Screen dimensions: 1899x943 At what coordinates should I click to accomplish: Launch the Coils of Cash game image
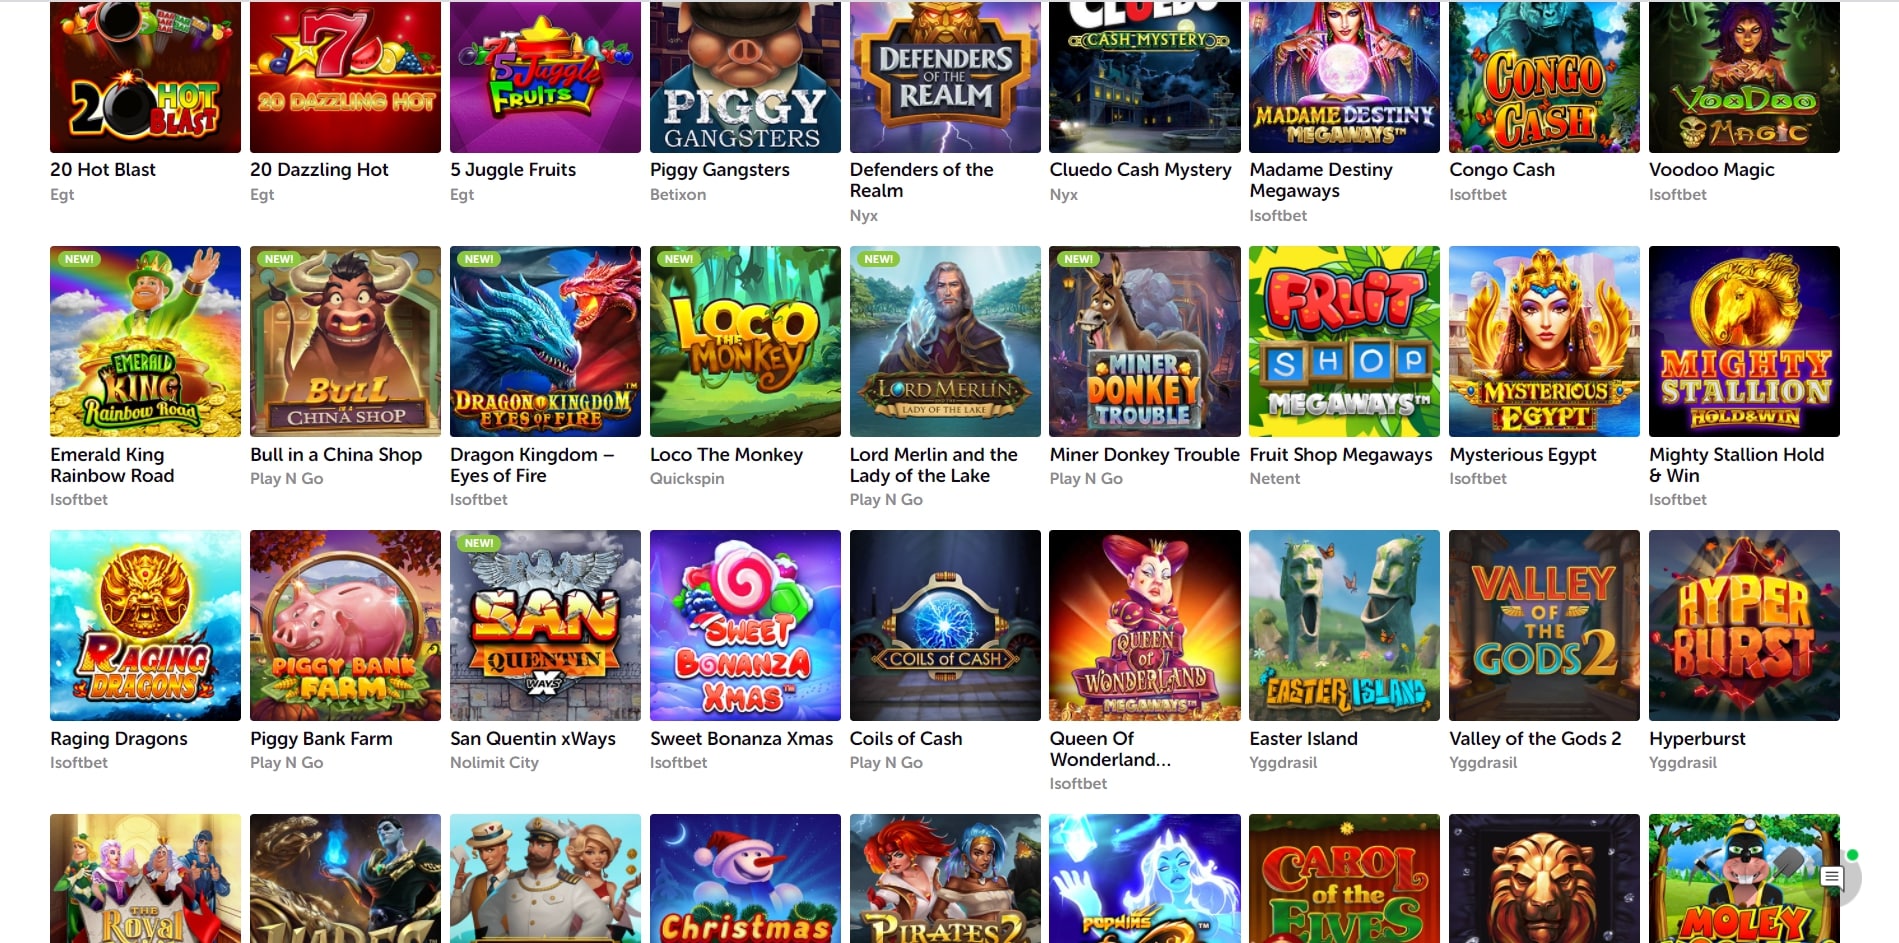click(945, 625)
